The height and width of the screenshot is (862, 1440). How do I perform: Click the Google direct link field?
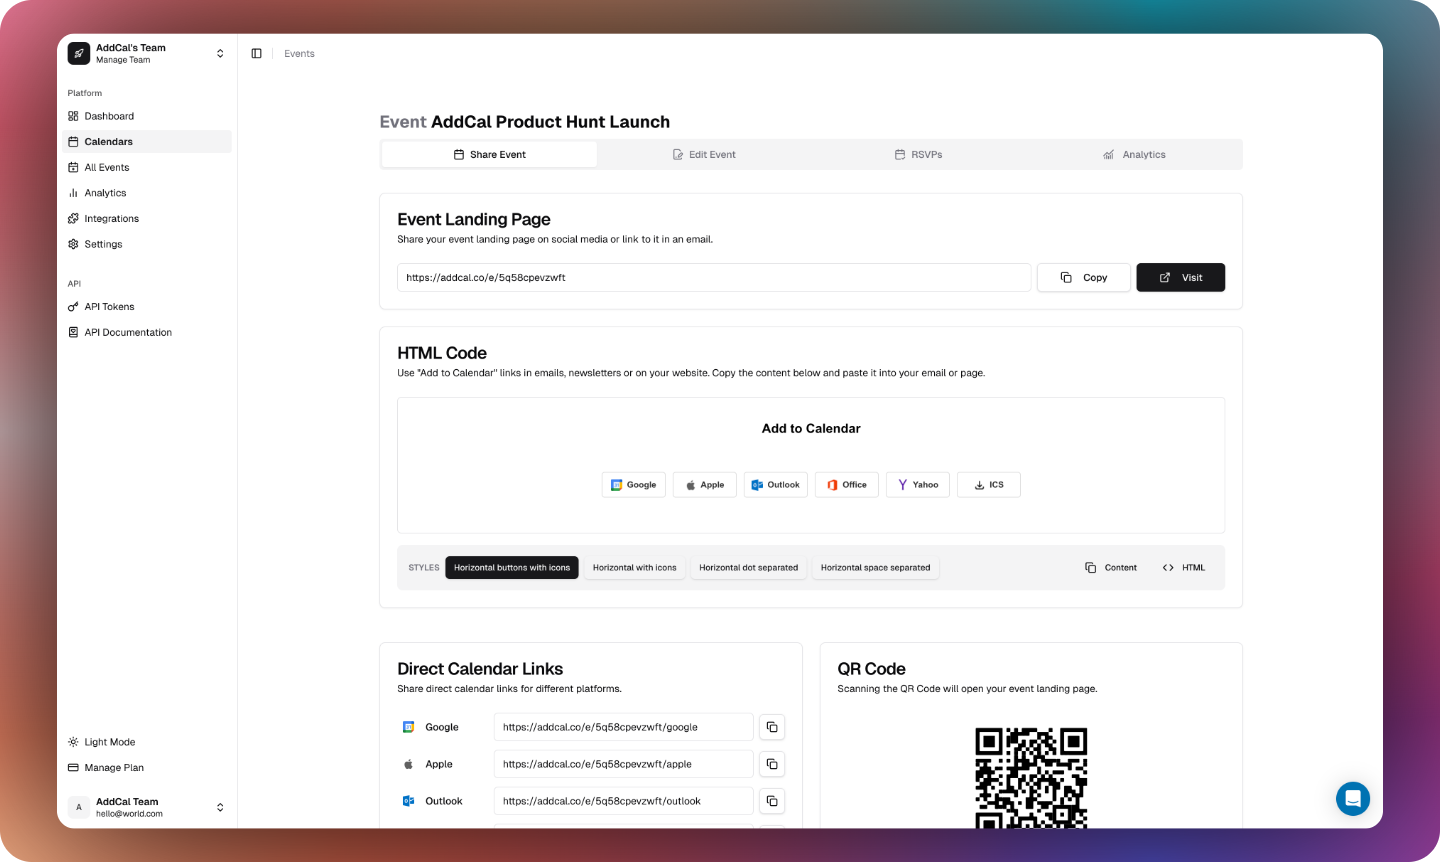[624, 727]
